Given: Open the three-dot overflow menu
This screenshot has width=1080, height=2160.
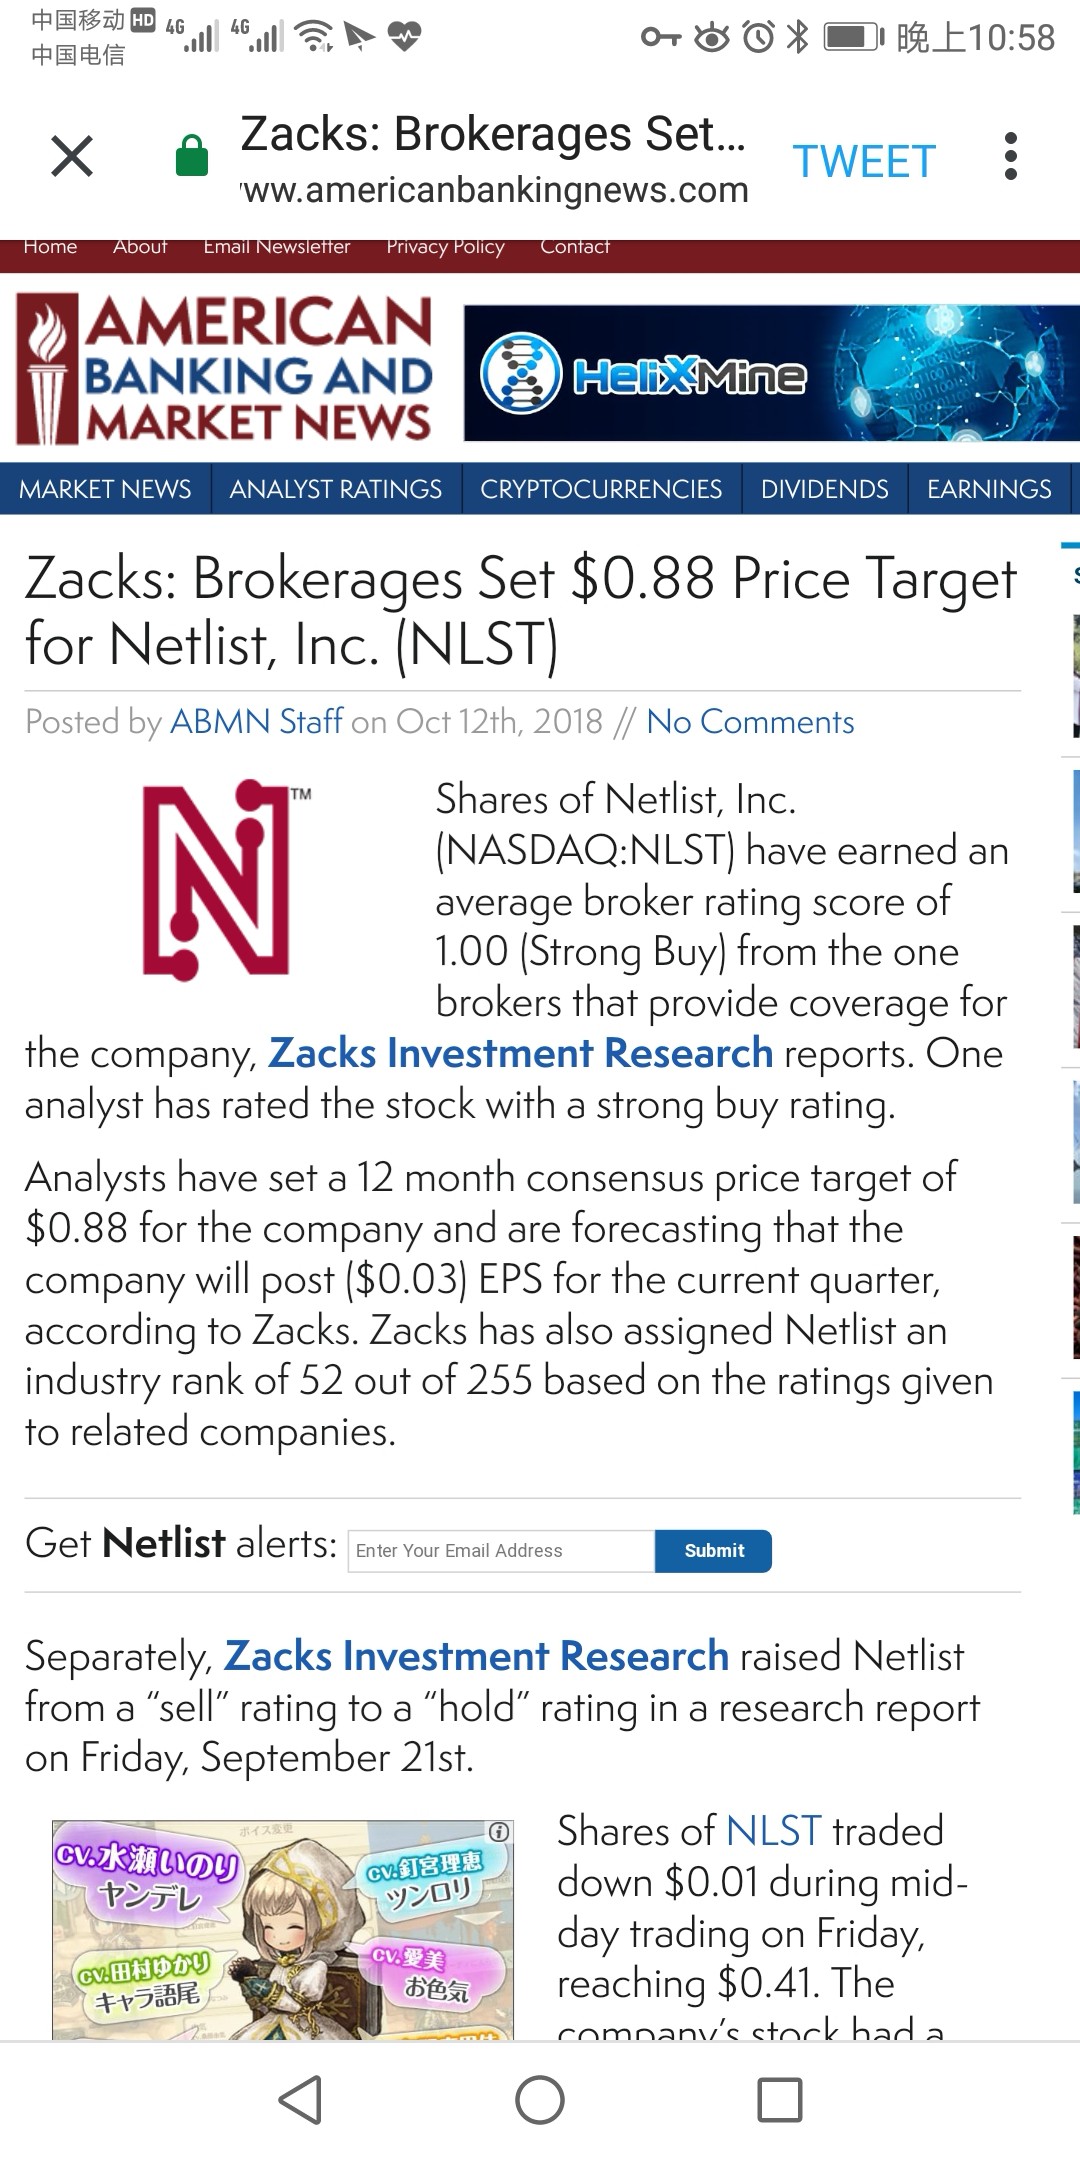Looking at the screenshot, I should [1011, 157].
